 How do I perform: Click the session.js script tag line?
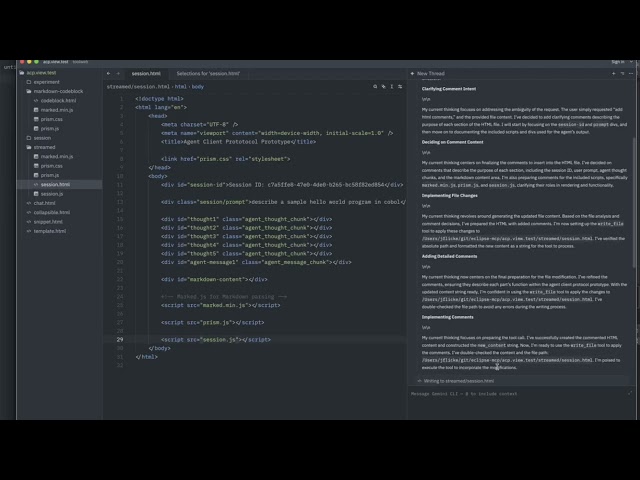tap(216, 340)
